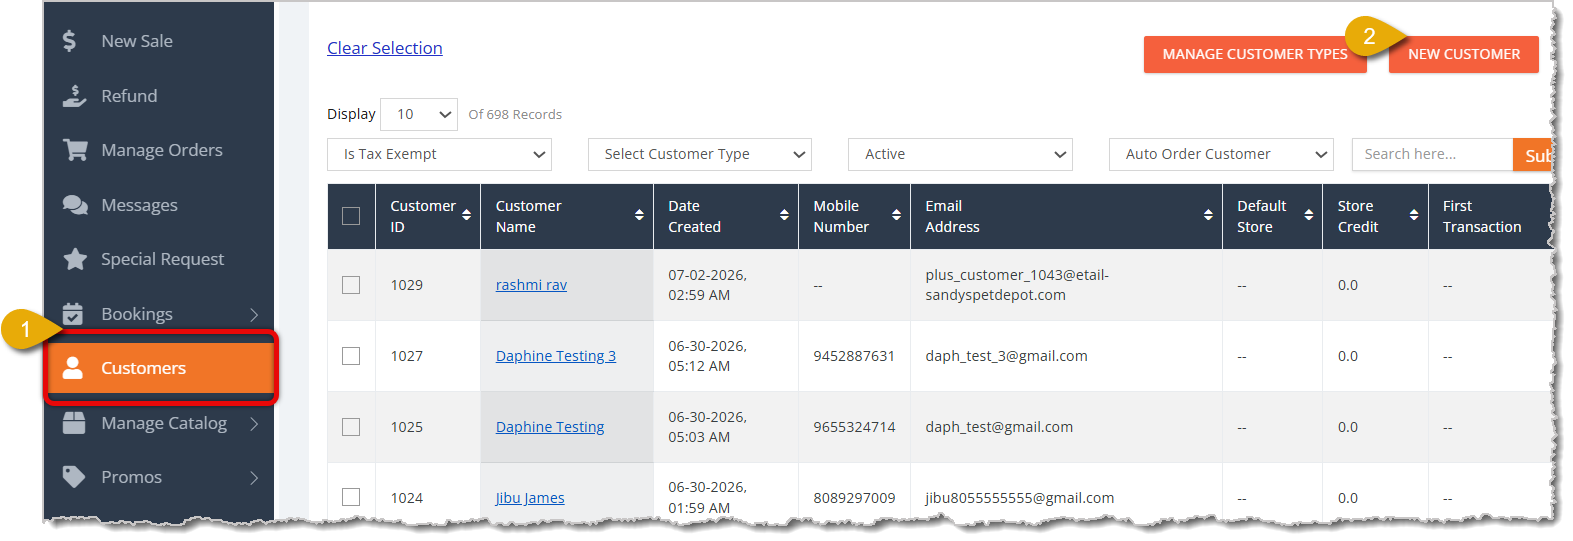Screen dimensions: 1573x541
Task: Select Customers in the sidebar
Action: point(160,368)
